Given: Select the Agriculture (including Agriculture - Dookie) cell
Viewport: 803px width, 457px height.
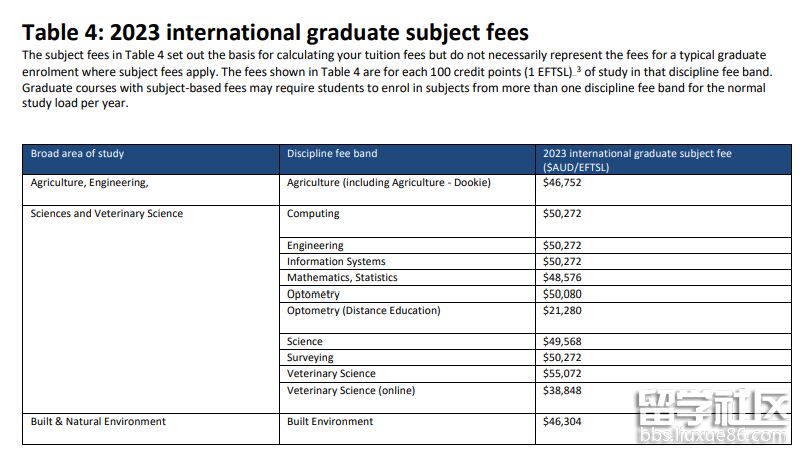Looking at the screenshot, I should pos(389,183).
